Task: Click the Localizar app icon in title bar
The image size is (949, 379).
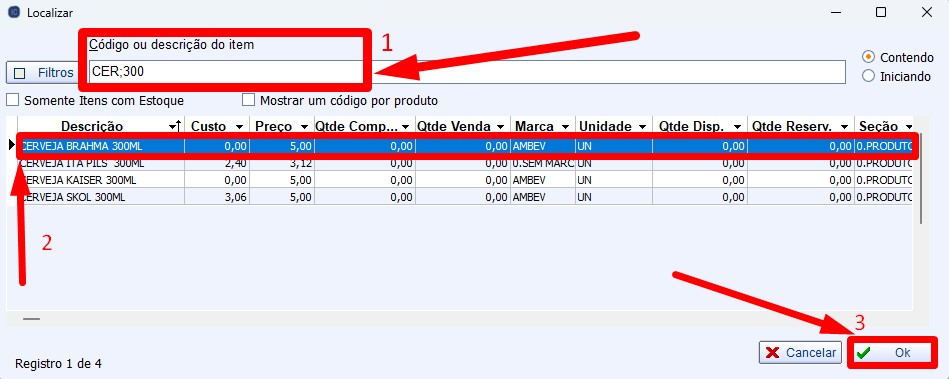Action: 15,12
